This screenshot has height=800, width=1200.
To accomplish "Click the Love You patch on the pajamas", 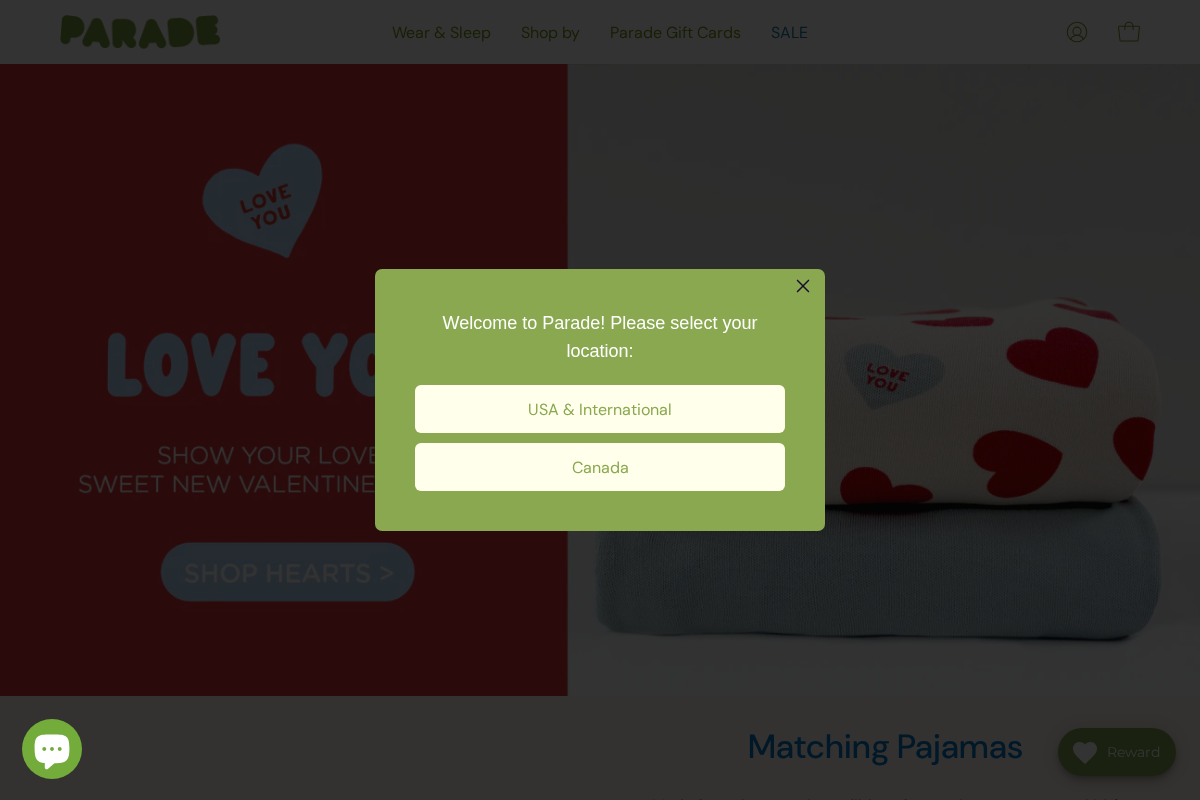I will (x=893, y=375).
